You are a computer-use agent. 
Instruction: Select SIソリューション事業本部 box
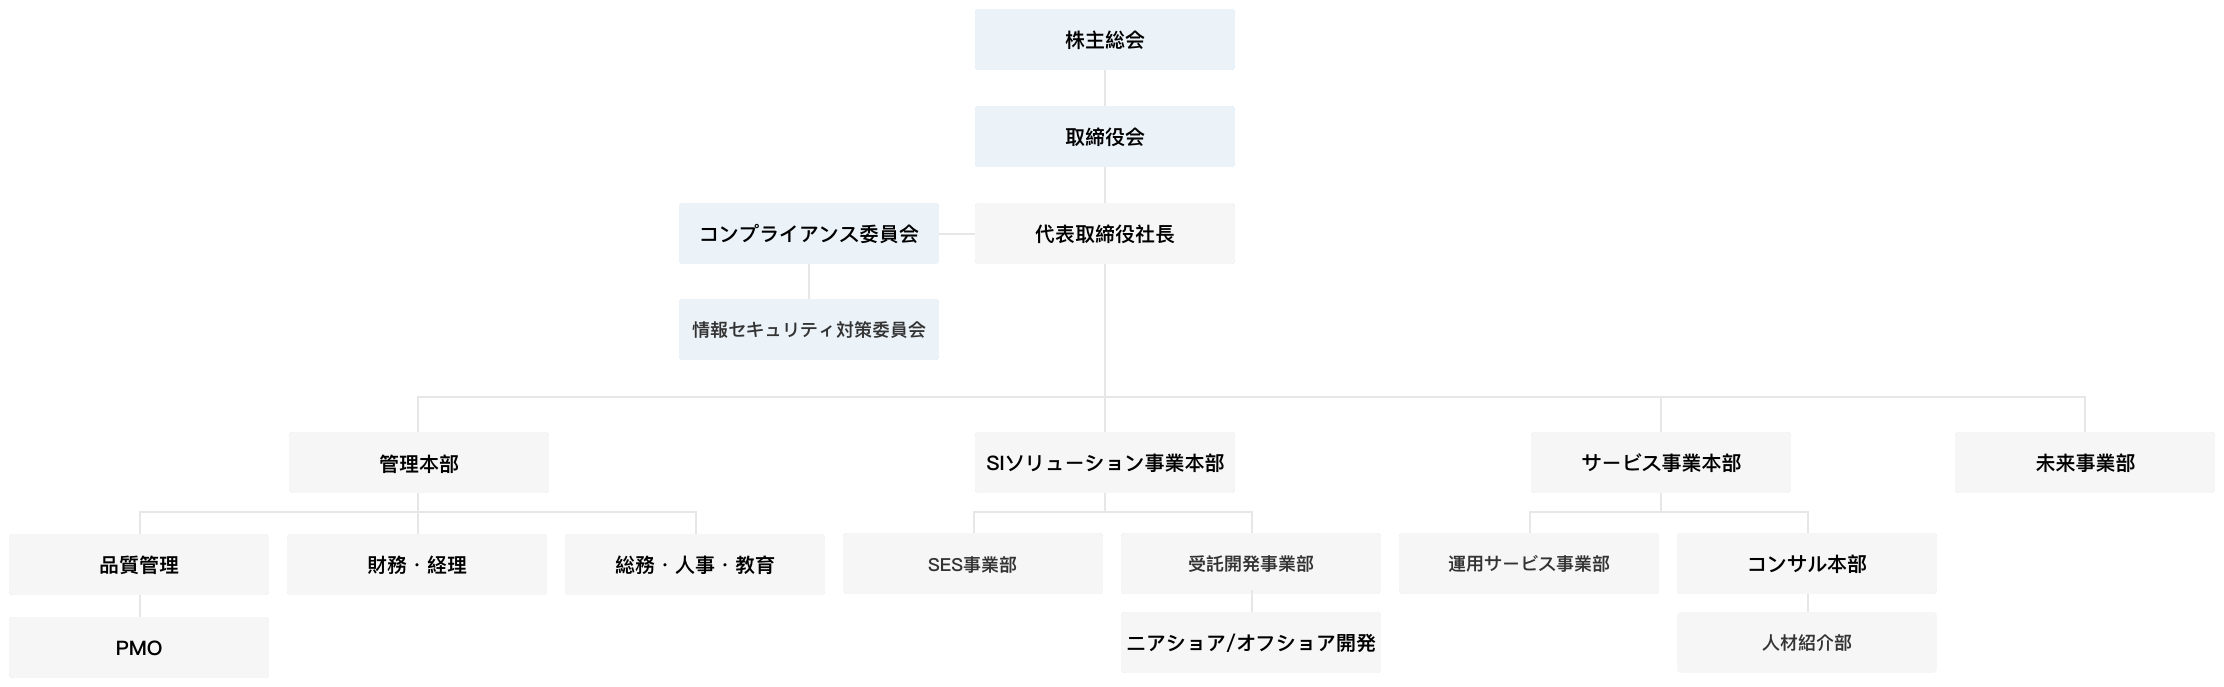(1104, 463)
